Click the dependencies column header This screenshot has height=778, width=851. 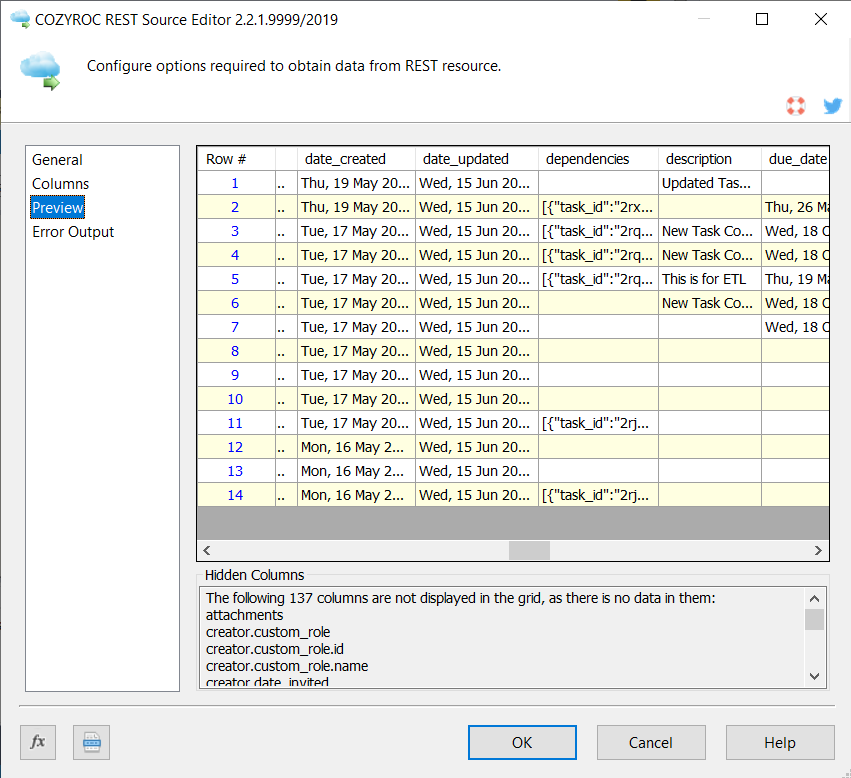click(597, 158)
